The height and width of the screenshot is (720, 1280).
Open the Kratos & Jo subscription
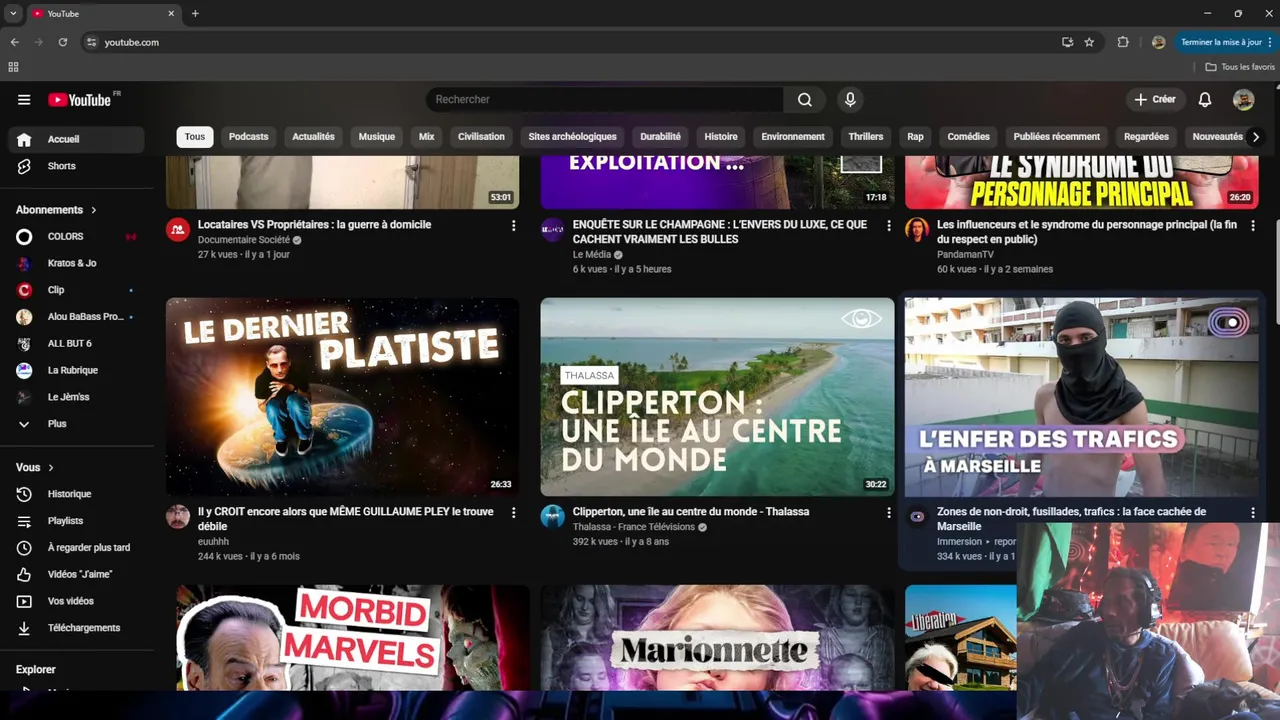pos(76,263)
